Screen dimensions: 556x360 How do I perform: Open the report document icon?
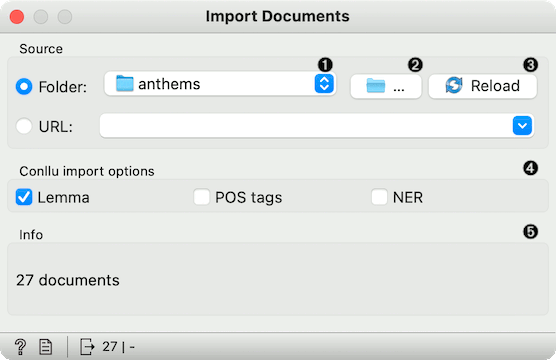coord(45,347)
